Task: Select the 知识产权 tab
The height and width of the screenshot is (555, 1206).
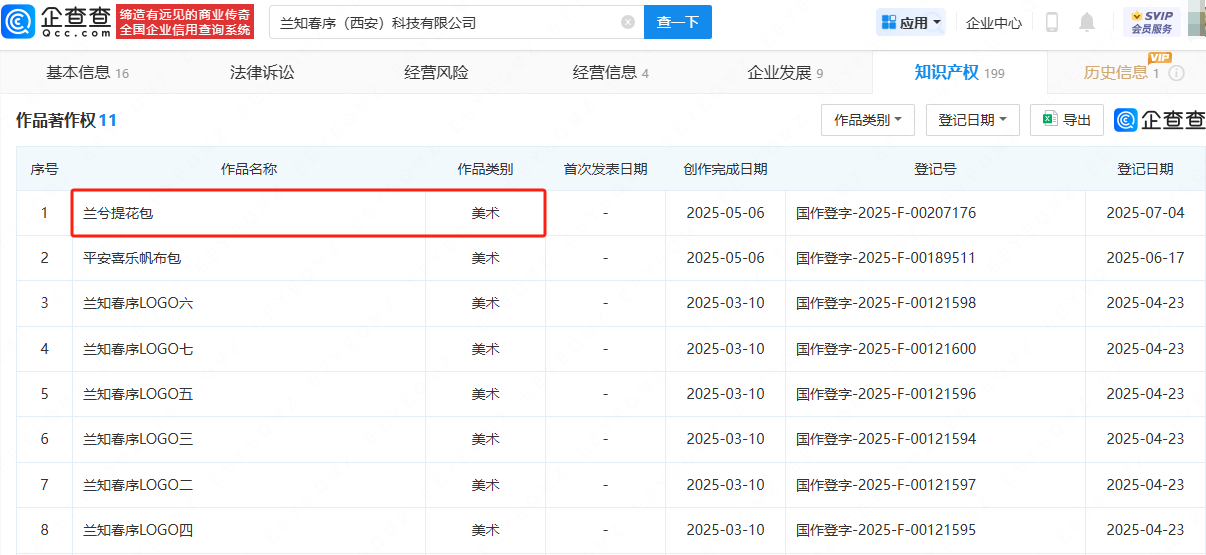Action: pyautogui.click(x=959, y=72)
